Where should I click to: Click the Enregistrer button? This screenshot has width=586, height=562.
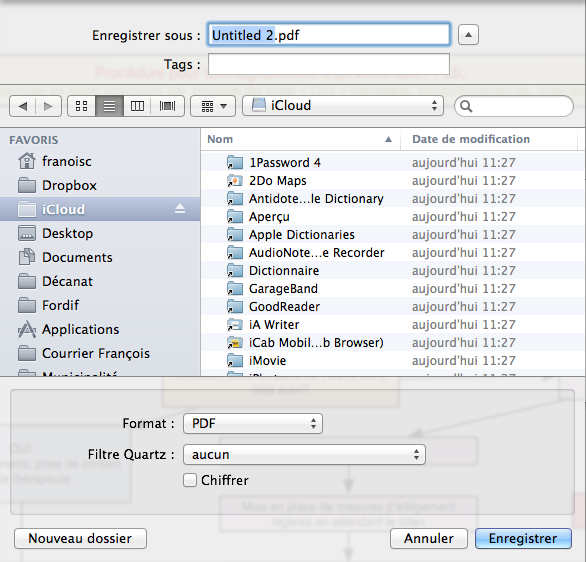click(x=523, y=538)
